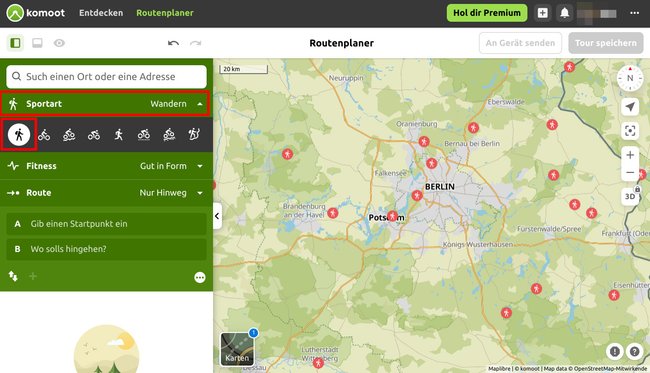Choose the touring bike sport icon
The width and height of the screenshot is (650, 373).
[x=44, y=135]
